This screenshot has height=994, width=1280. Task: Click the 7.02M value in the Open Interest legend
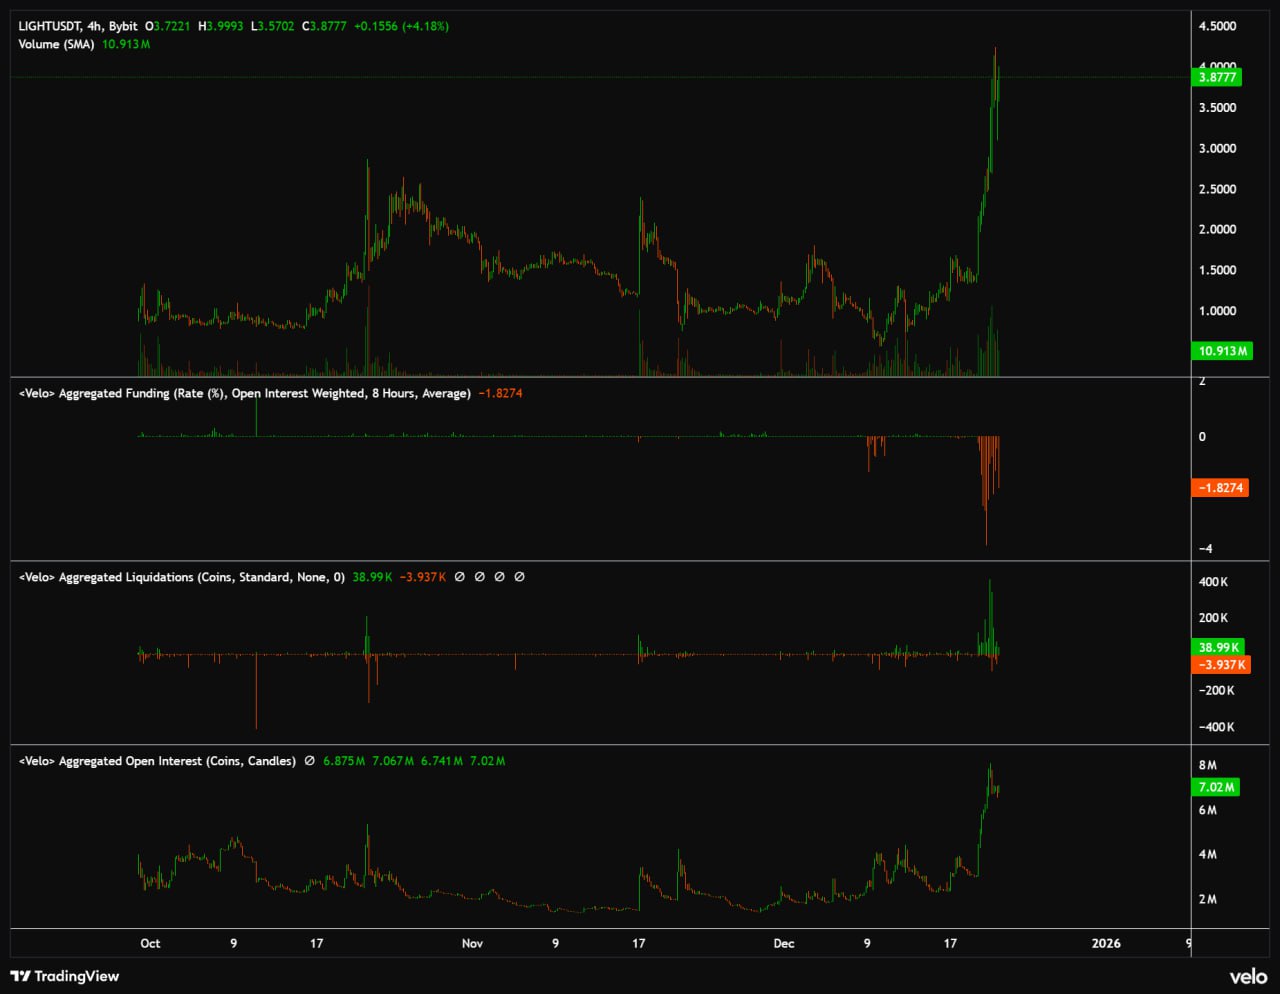click(x=488, y=761)
